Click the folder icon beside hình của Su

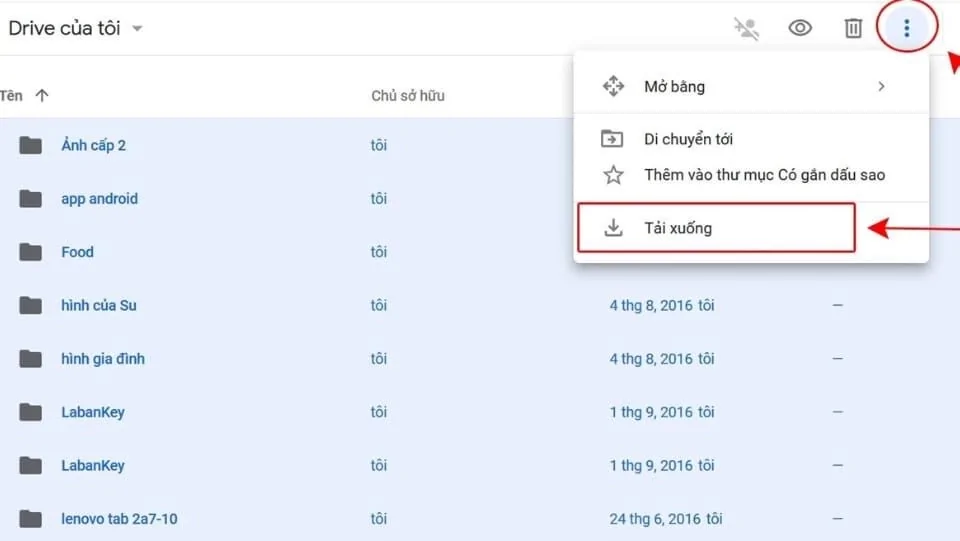(30, 305)
